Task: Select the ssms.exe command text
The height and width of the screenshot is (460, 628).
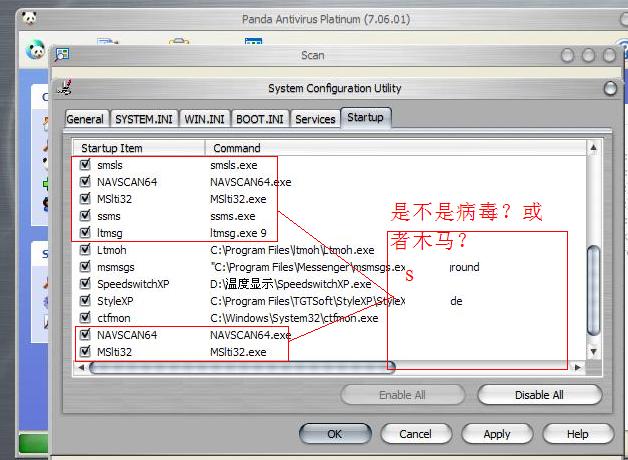Action: pyautogui.click(x=233, y=216)
